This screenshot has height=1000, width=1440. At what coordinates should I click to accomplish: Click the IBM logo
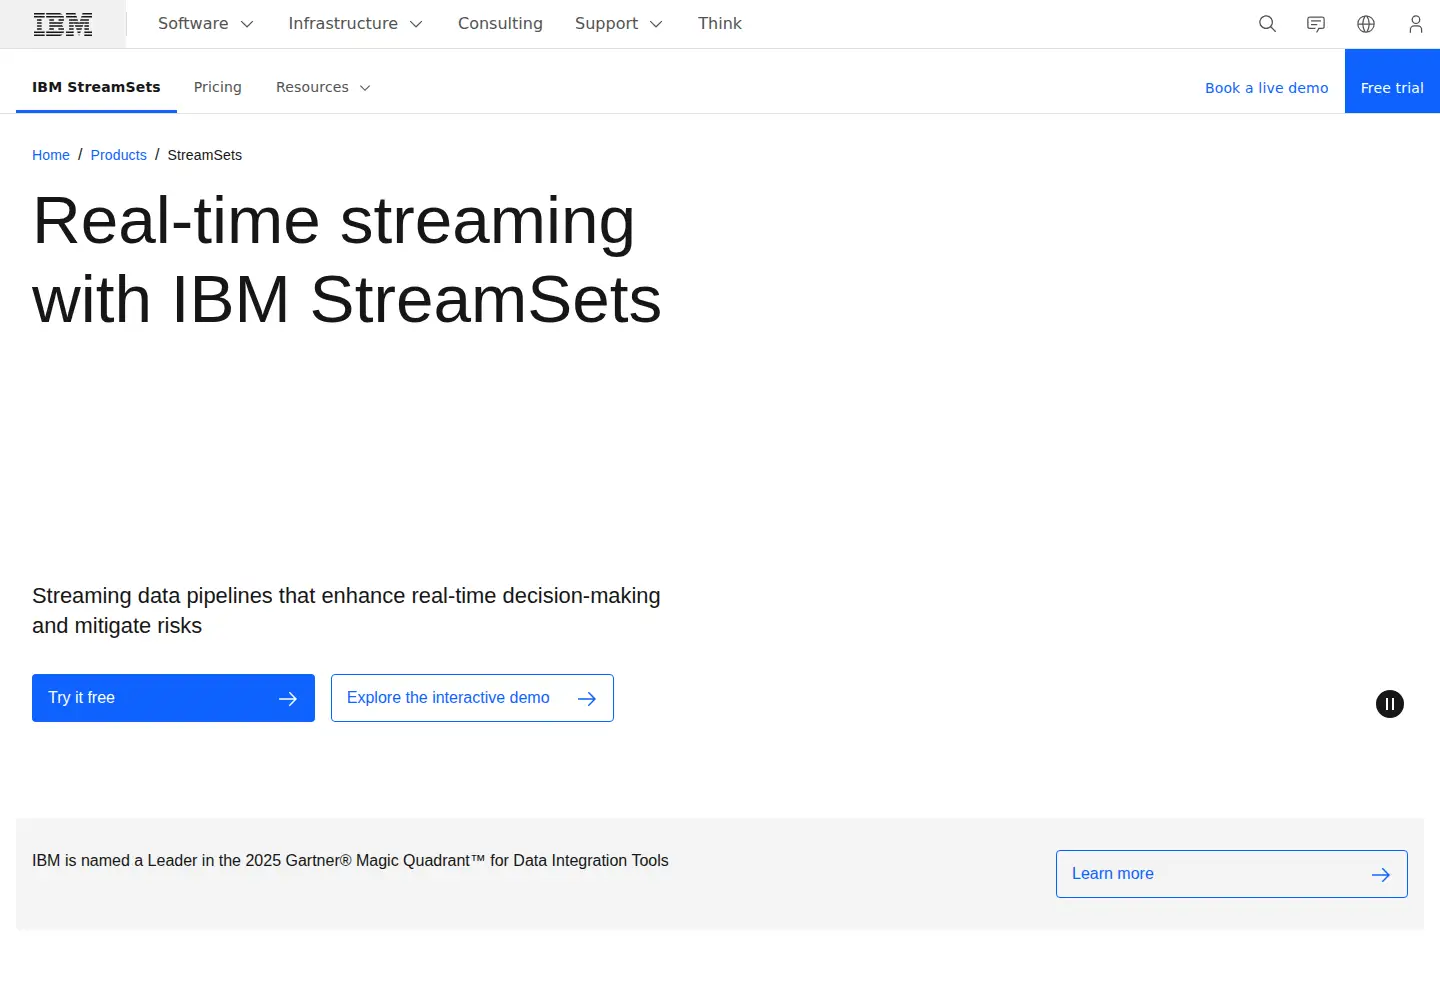(63, 24)
